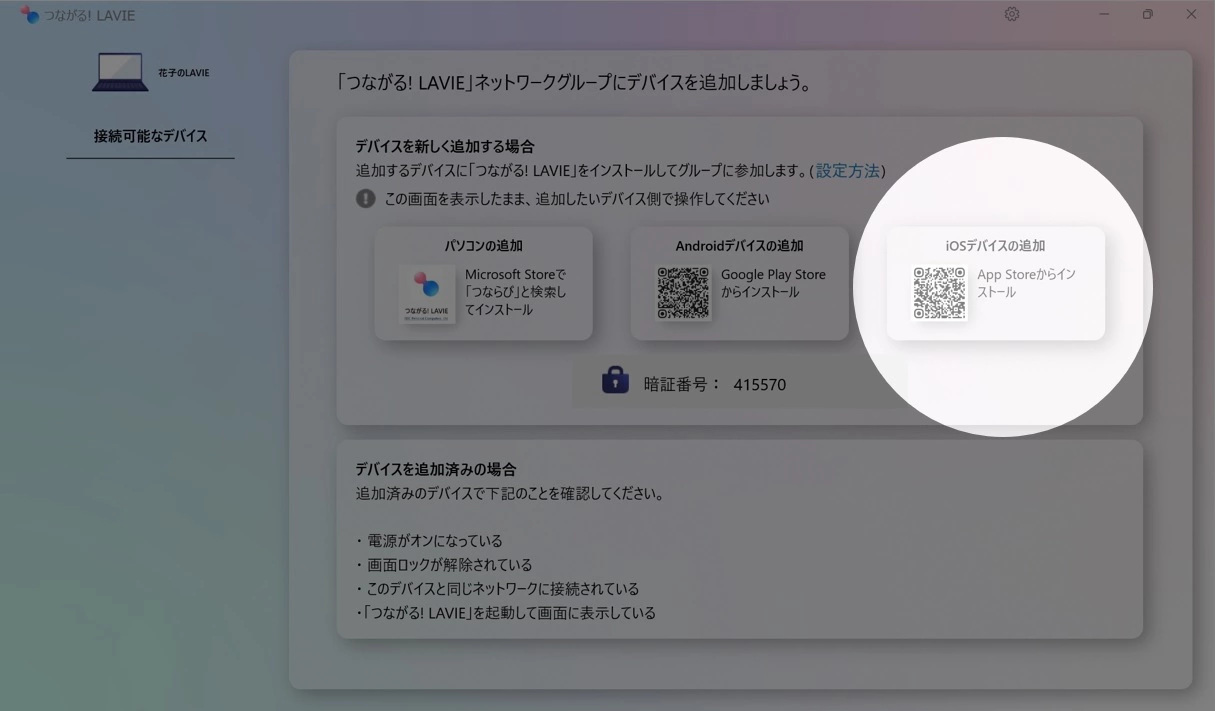The height and width of the screenshot is (711, 1215).
Task: Click the 同じネットワークに接続されている line
Action: pyautogui.click(x=497, y=589)
